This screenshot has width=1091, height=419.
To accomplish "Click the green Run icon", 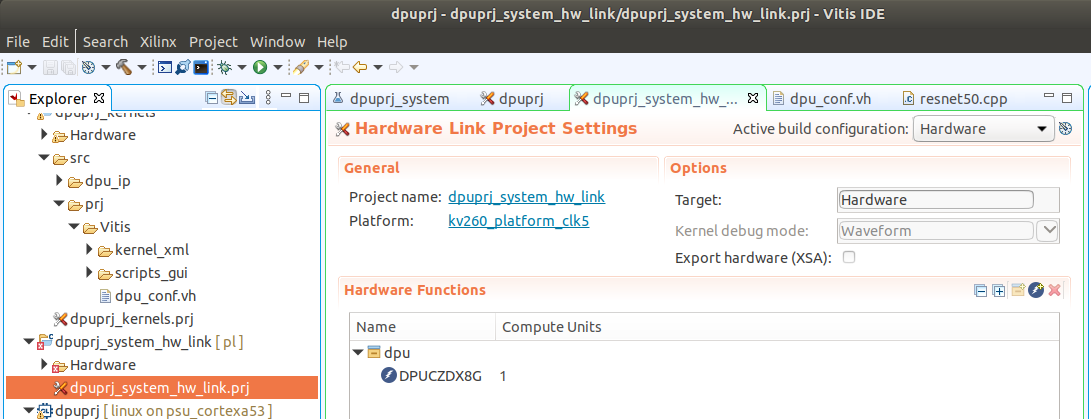I will click(x=260, y=68).
